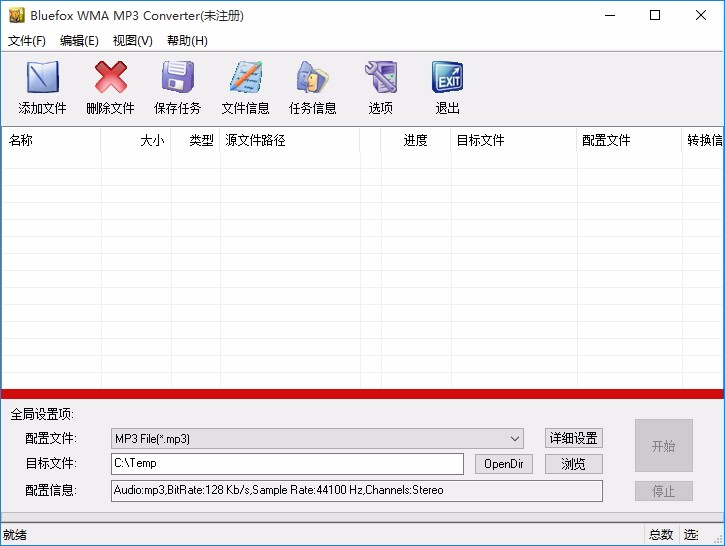Click the 选: status bar entry

point(691,535)
